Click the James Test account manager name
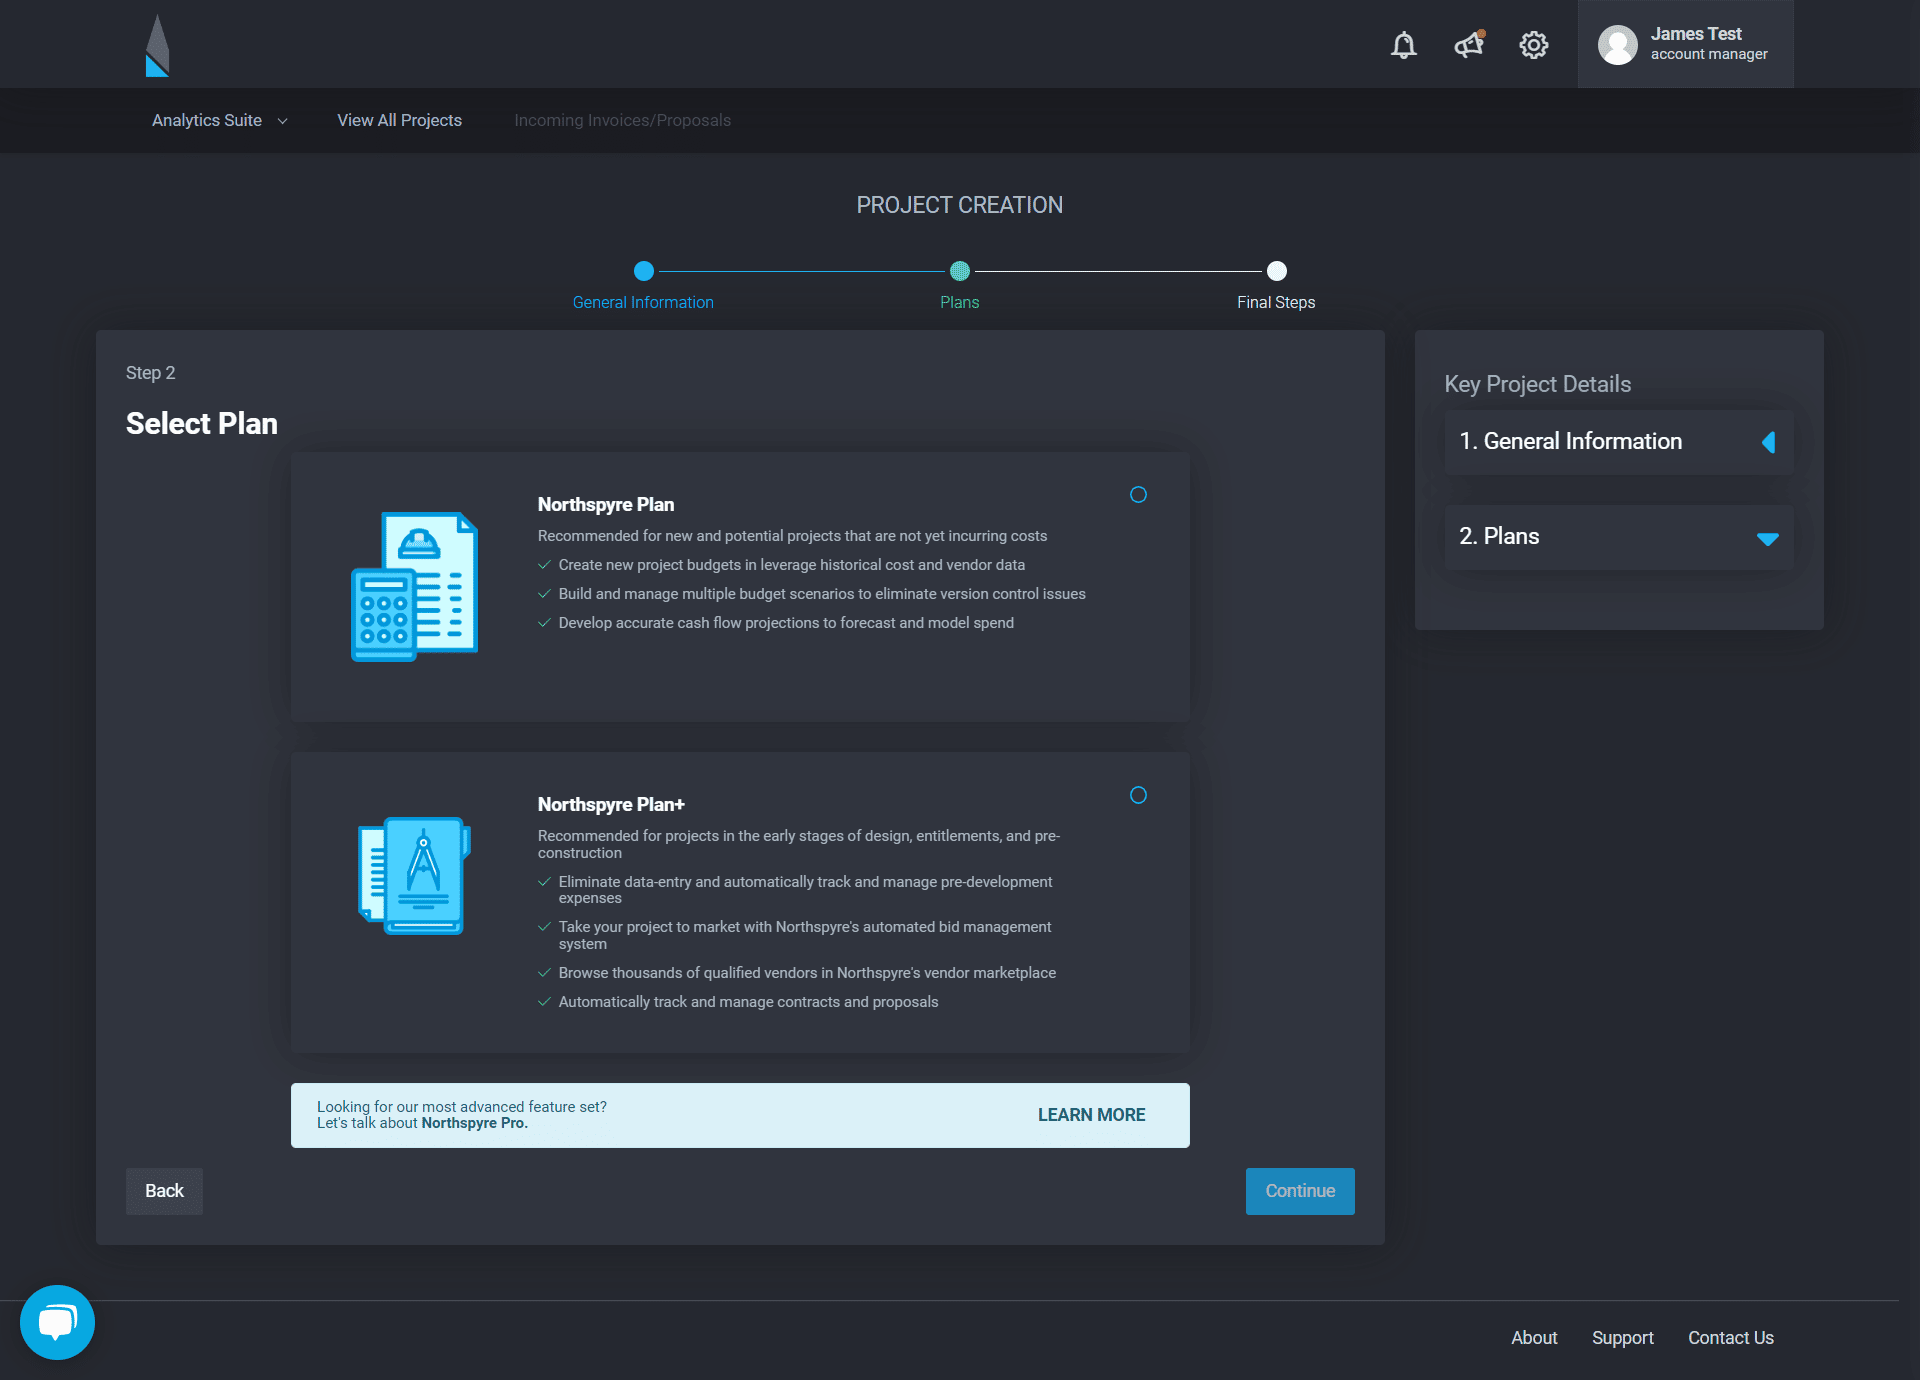 click(x=1709, y=44)
